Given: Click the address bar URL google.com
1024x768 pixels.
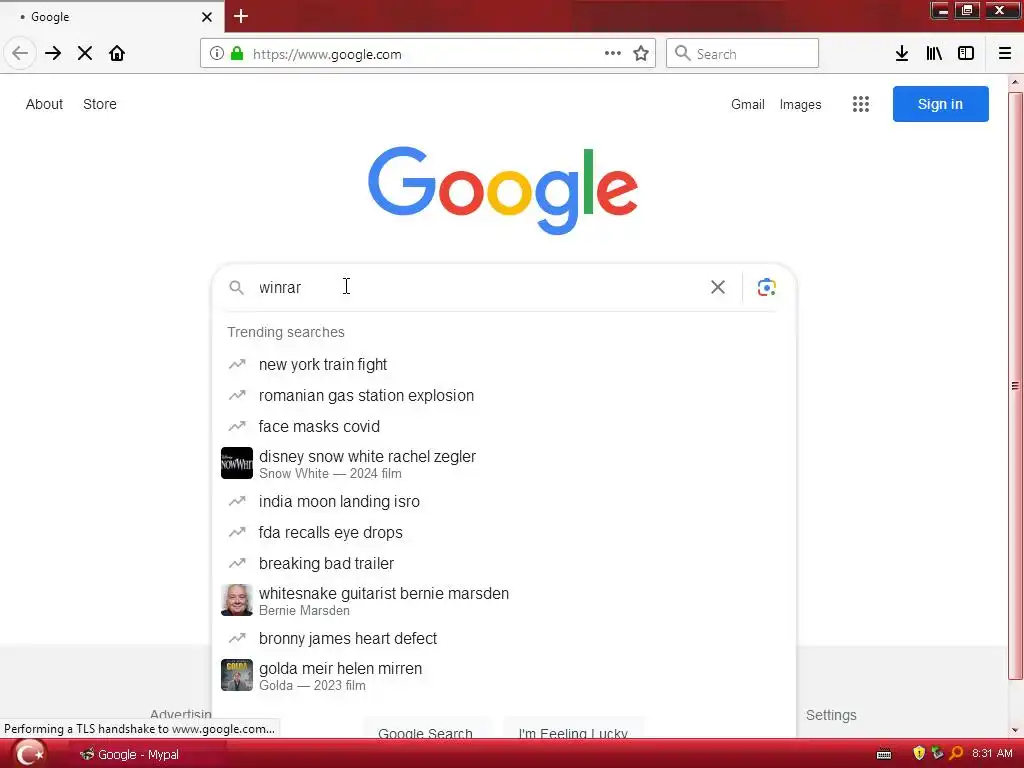Looking at the screenshot, I should [327, 54].
